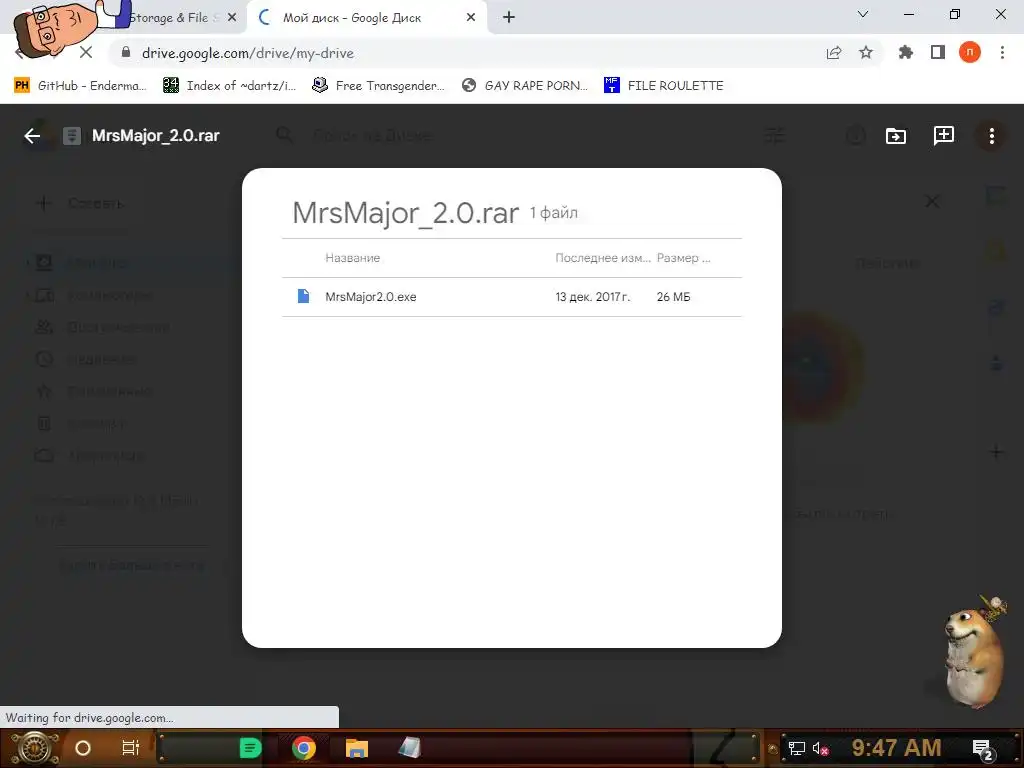This screenshot has width=1024, height=768.
Task: Toggle the Chrome side panel
Action: [x=938, y=53]
